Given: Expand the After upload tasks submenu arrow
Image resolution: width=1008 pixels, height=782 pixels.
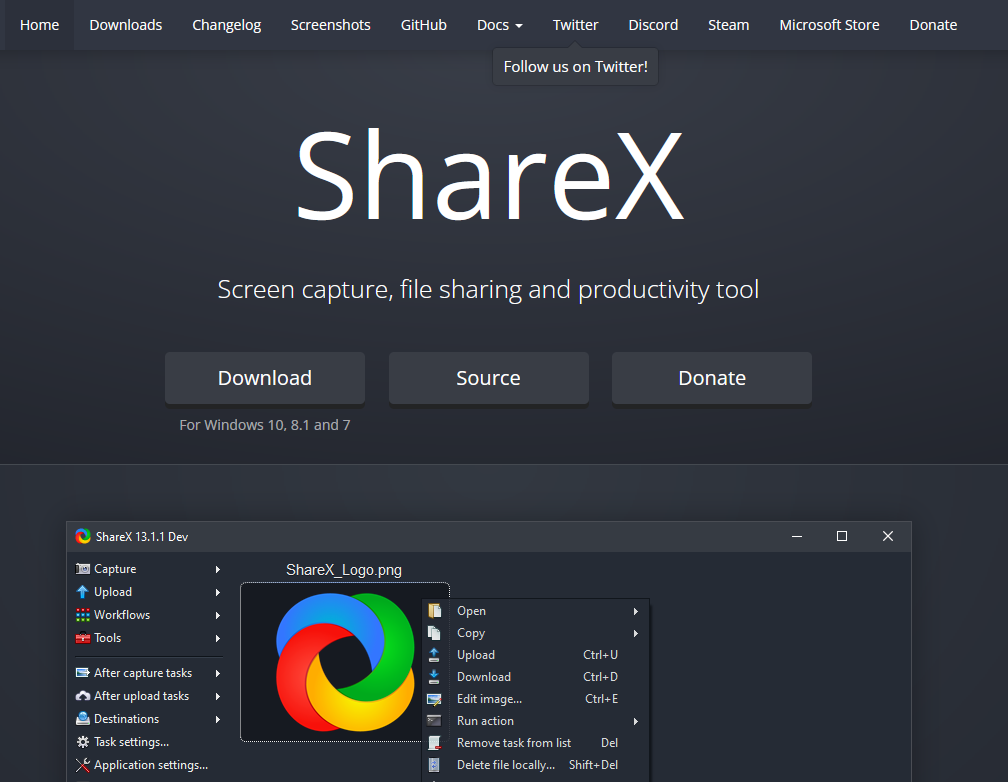Looking at the screenshot, I should (218, 696).
